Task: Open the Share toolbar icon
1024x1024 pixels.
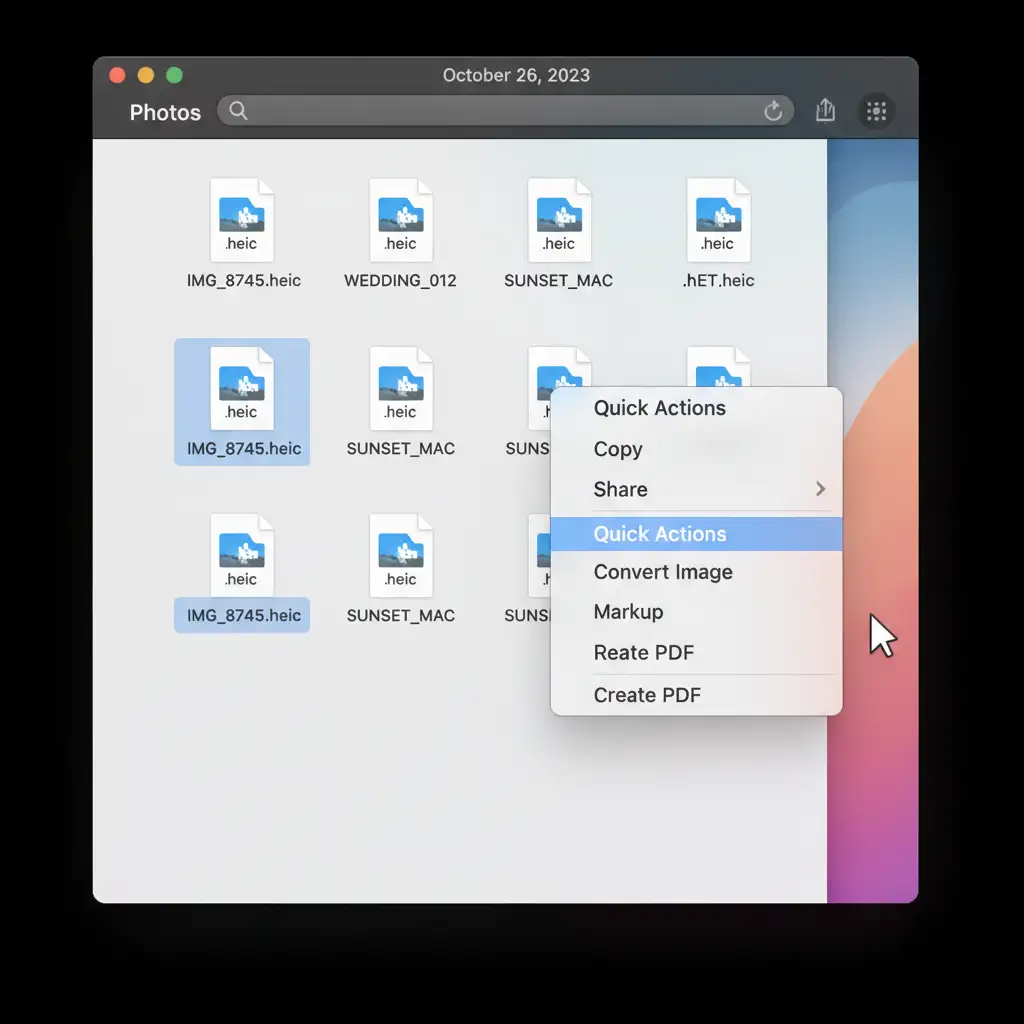Action: tap(825, 111)
